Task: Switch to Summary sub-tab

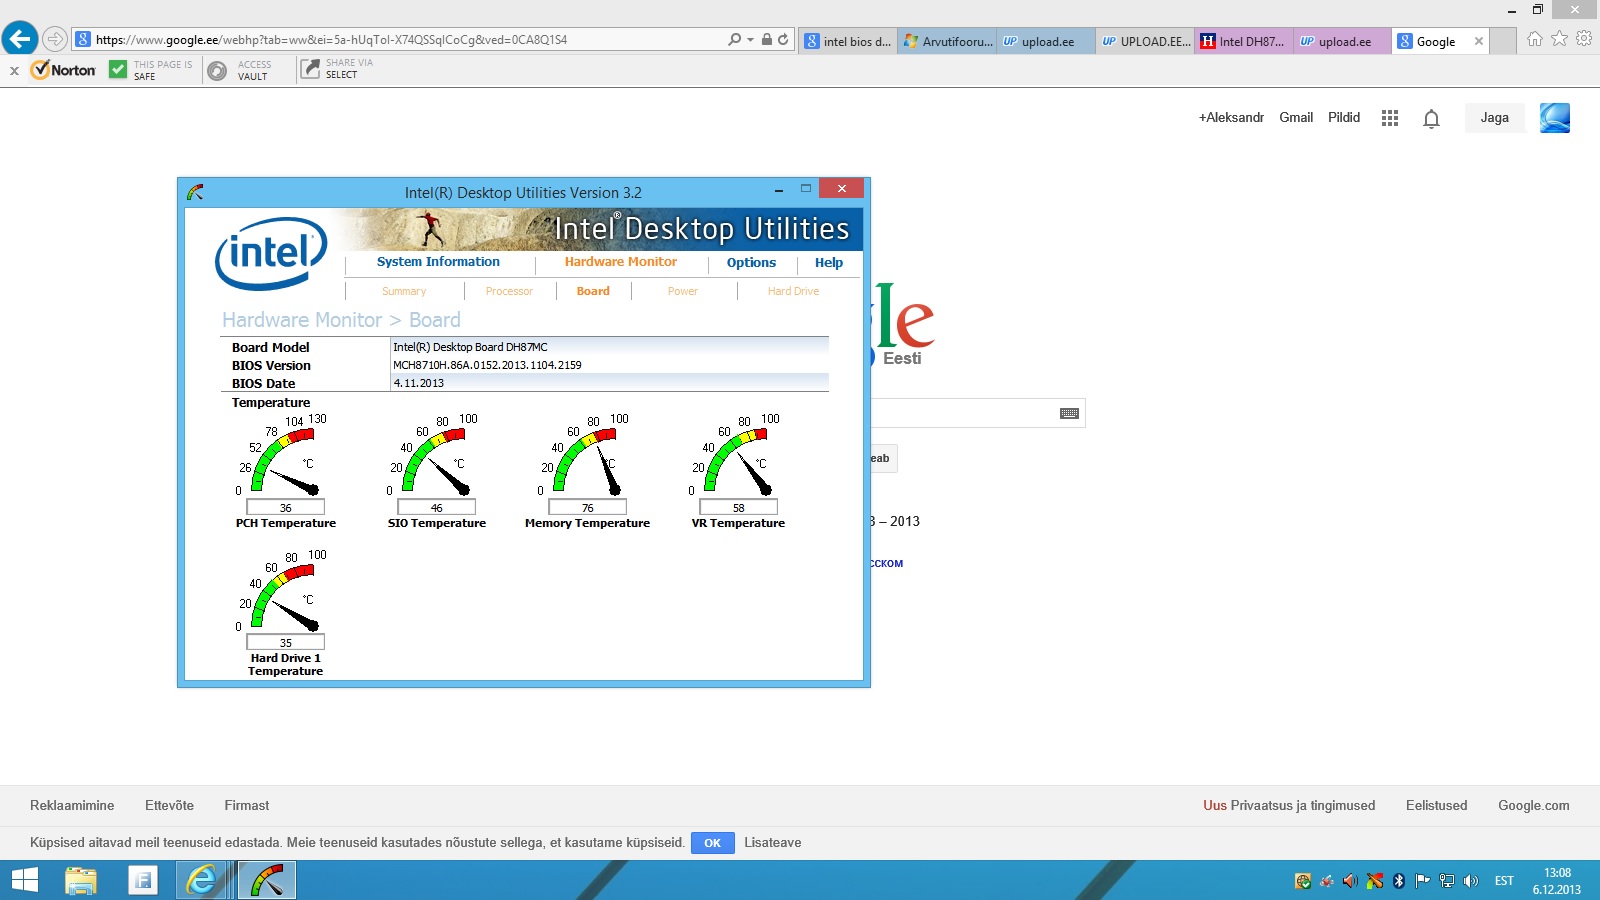Action: (404, 291)
